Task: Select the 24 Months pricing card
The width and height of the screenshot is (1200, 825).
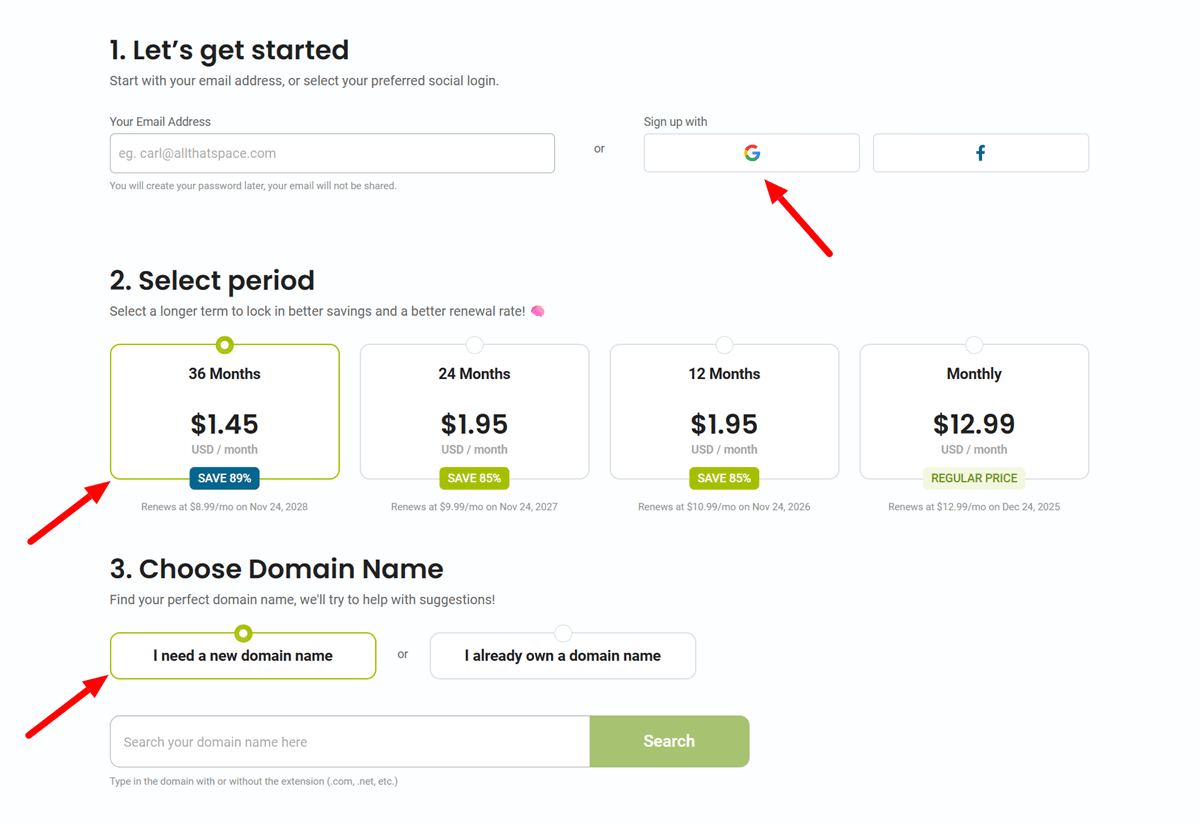Action: pos(474,411)
